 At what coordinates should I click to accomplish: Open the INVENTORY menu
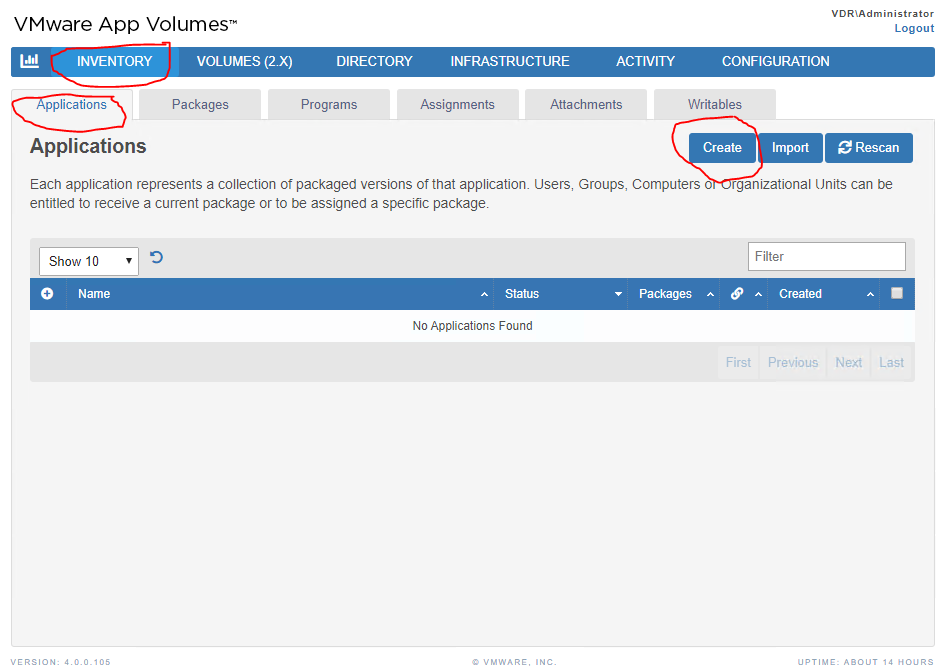click(x=114, y=61)
